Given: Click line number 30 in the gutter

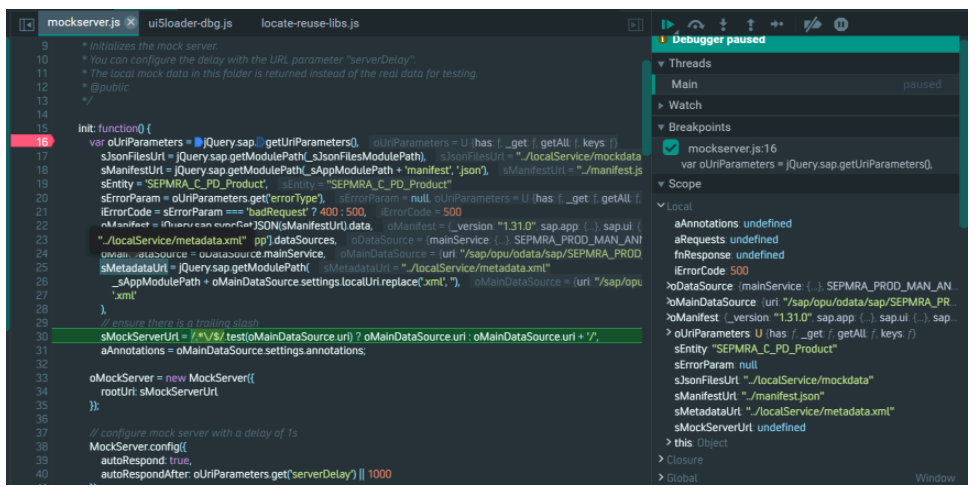Looking at the screenshot, I should [x=42, y=337].
